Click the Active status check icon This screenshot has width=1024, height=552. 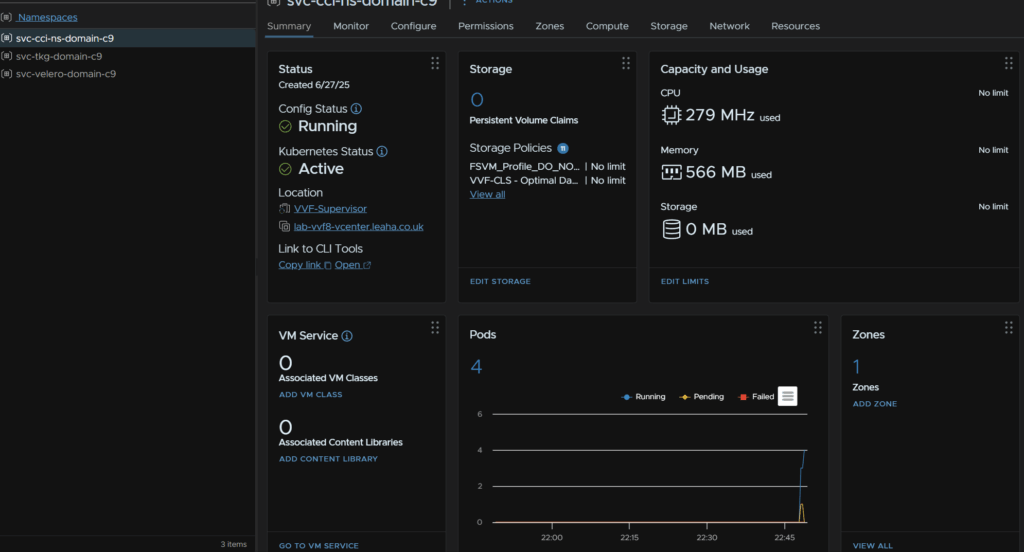tap(285, 169)
